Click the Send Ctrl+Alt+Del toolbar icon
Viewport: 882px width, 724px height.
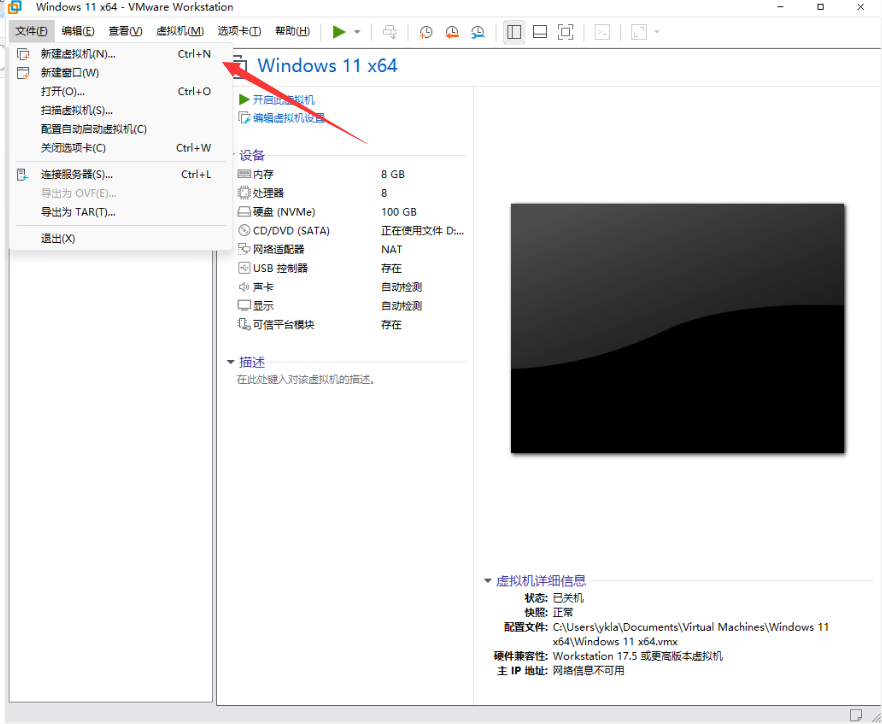coord(390,32)
